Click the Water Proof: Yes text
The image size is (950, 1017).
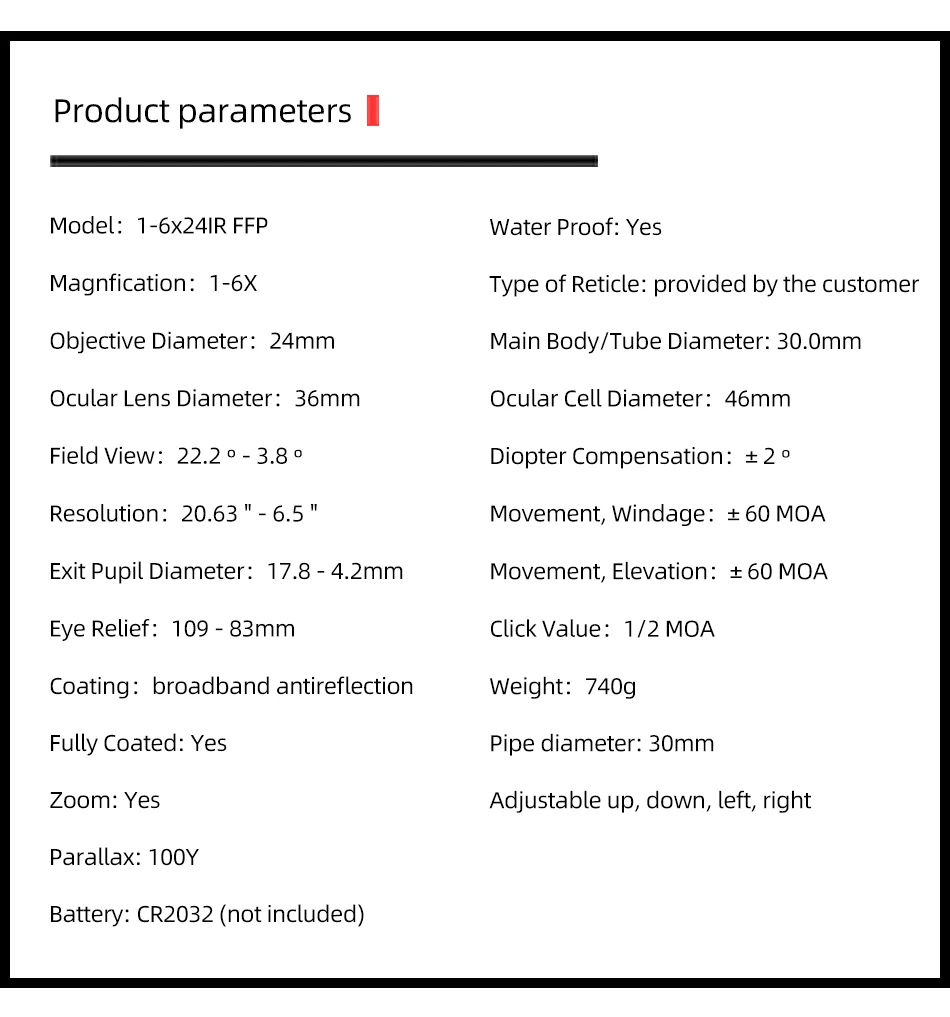coord(575,227)
